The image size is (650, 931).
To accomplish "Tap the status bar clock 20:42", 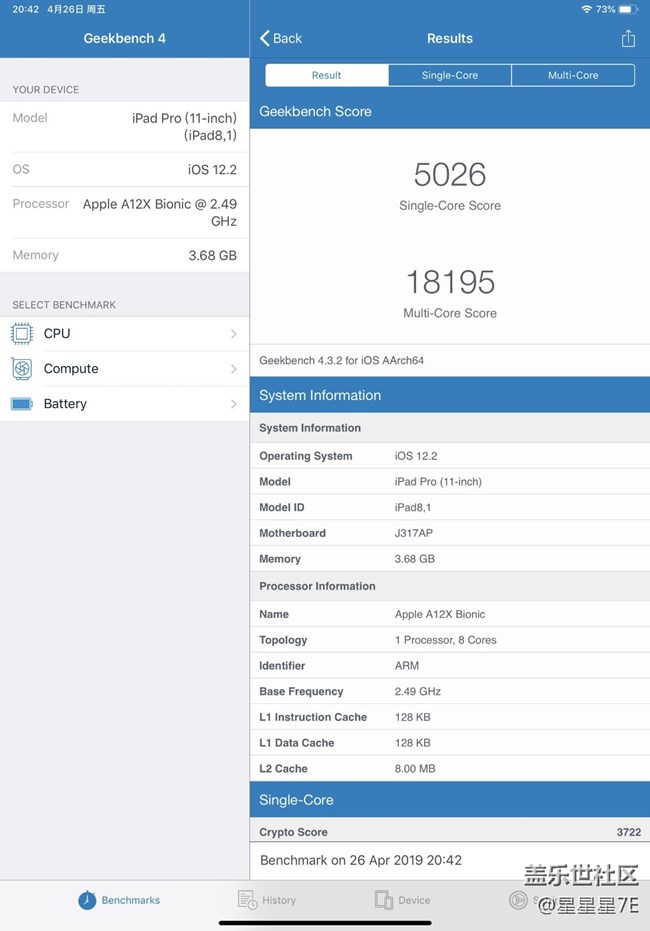I will (x=26, y=9).
